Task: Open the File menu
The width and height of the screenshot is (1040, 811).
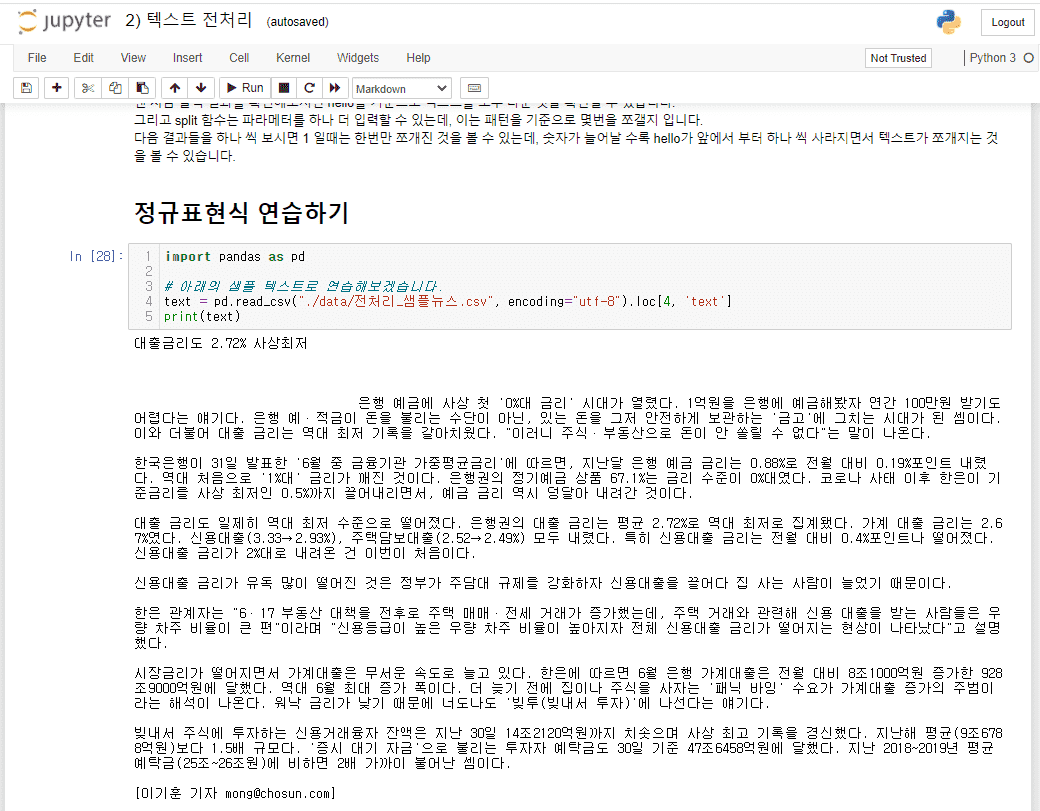Action: coord(37,58)
